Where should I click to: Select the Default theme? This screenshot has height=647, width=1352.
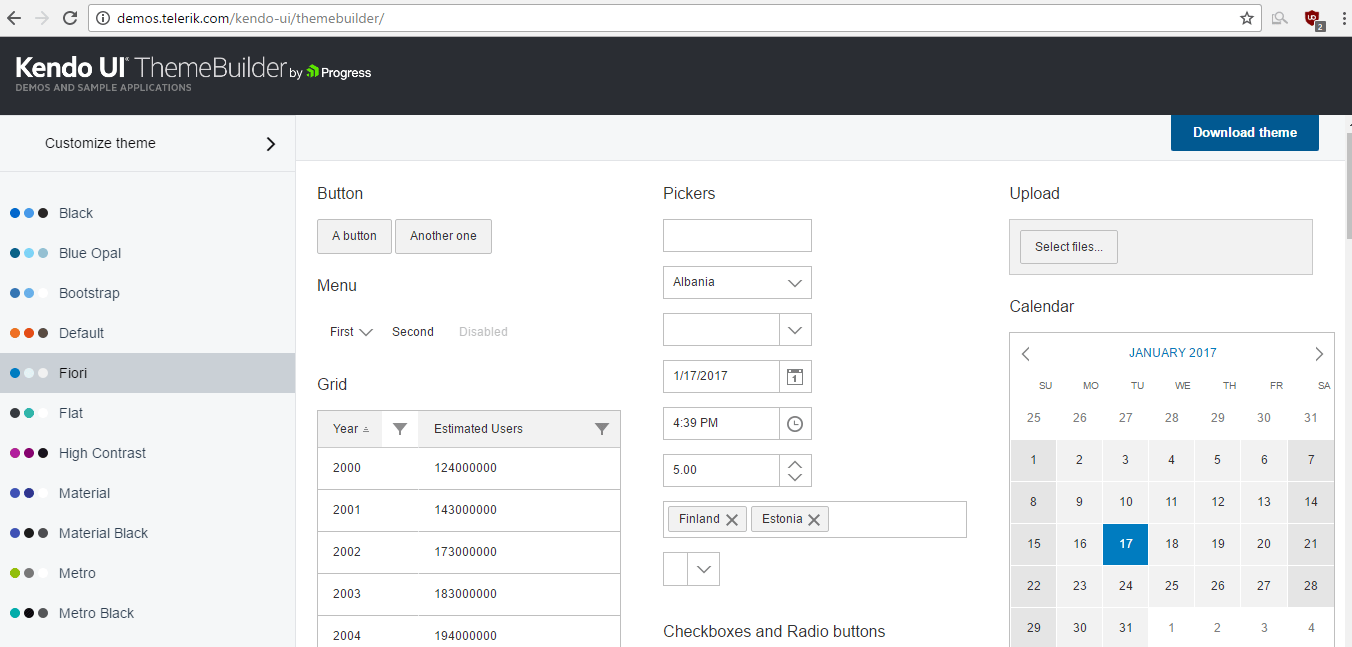147,333
